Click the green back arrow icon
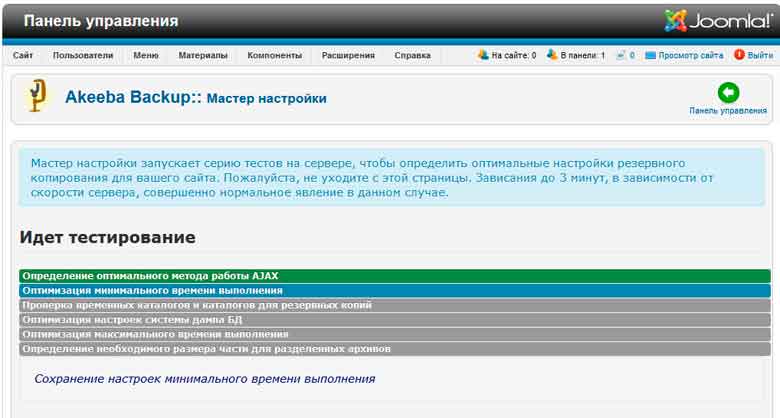 point(728,93)
